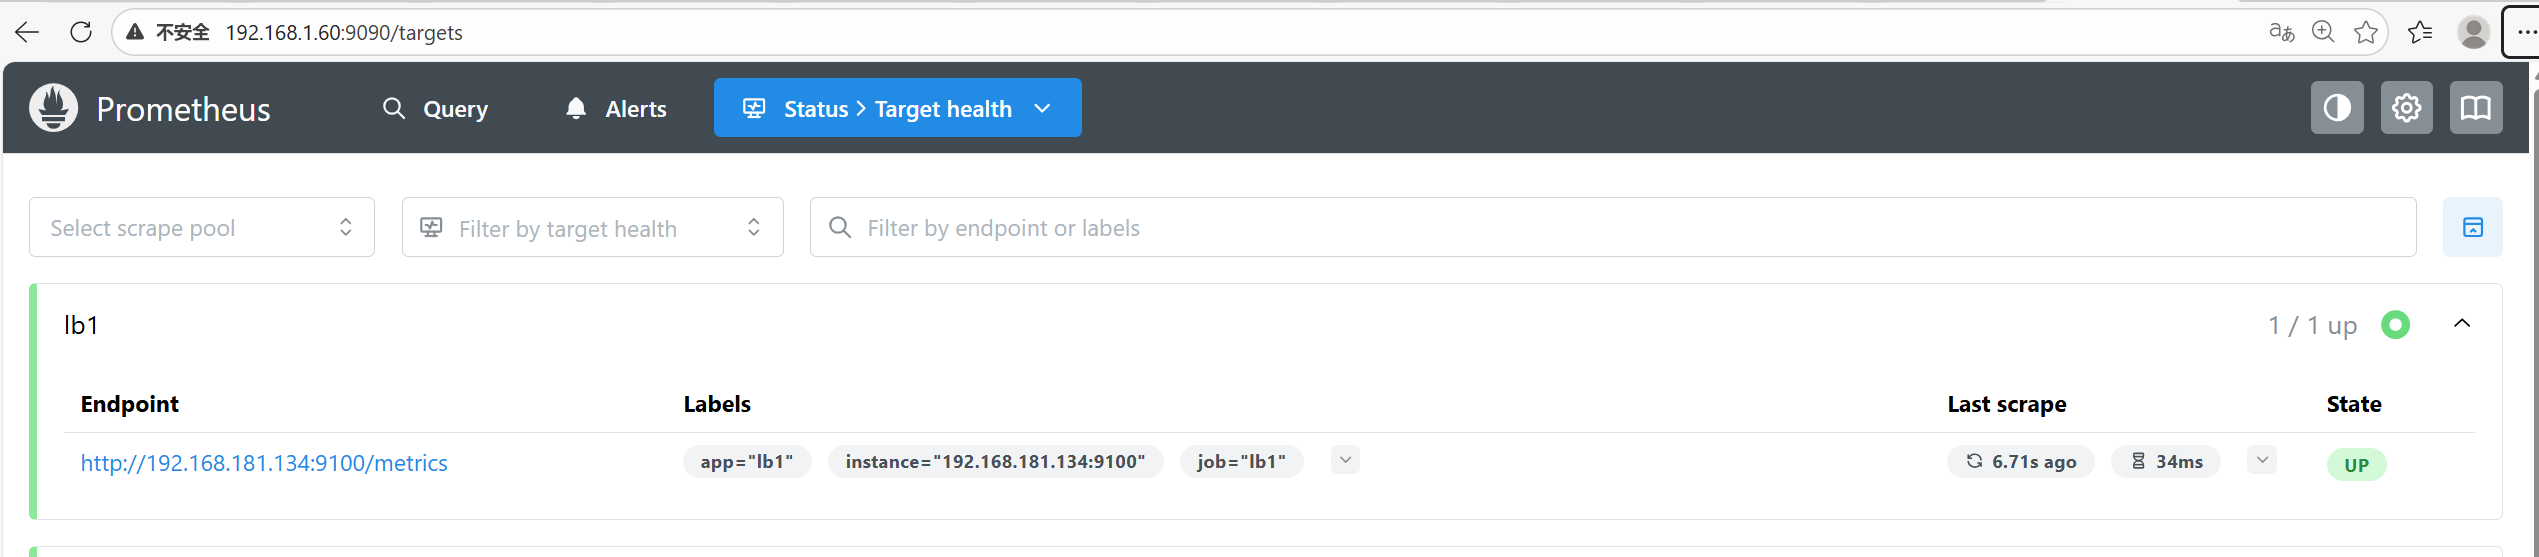Add page to favorites star icon
Screen dimensions: 2539x557
[x=2366, y=32]
